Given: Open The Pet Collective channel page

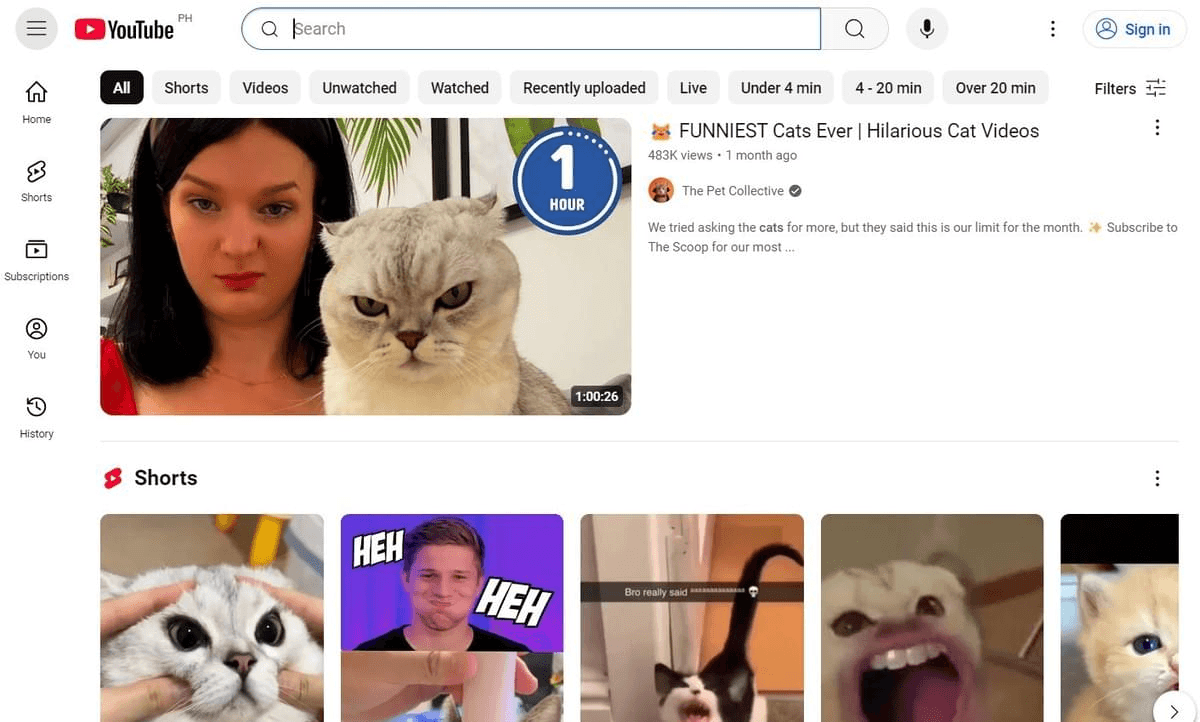Looking at the screenshot, I should (732, 190).
